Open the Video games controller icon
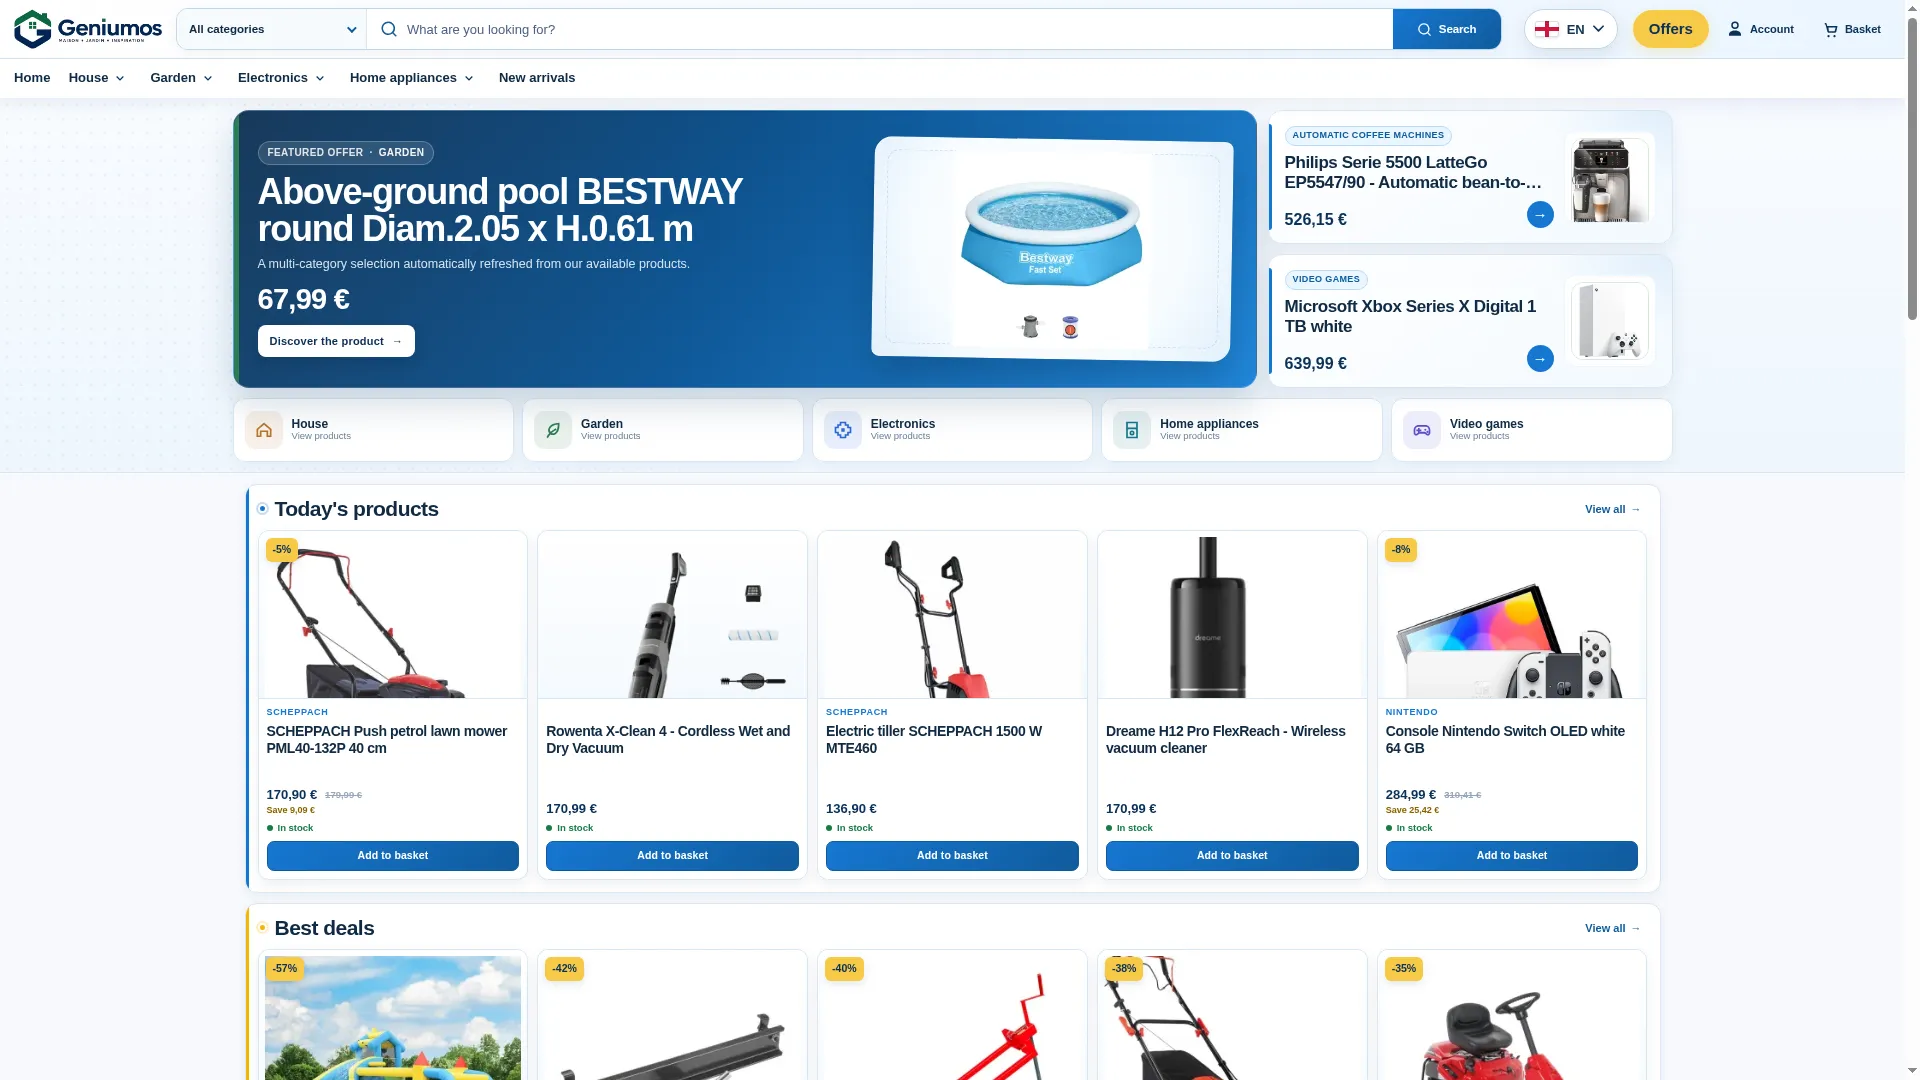1920x1080 pixels. 1422,430
